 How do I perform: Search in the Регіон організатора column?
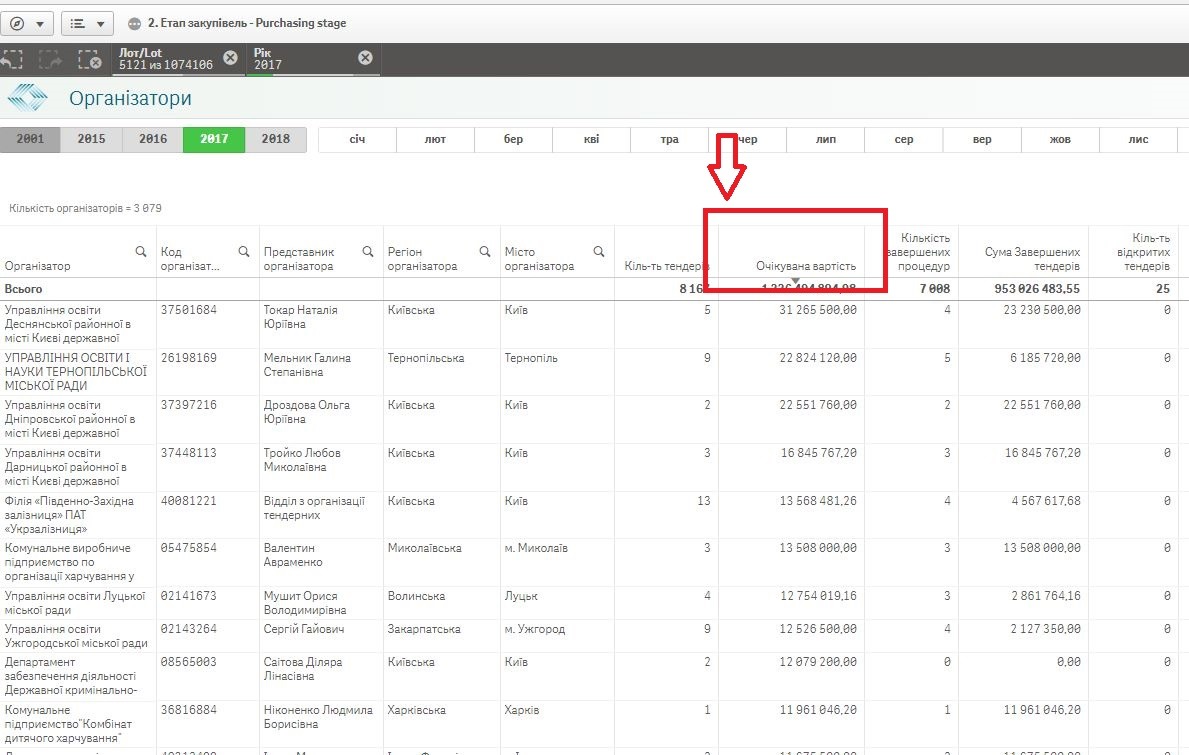(x=485, y=252)
